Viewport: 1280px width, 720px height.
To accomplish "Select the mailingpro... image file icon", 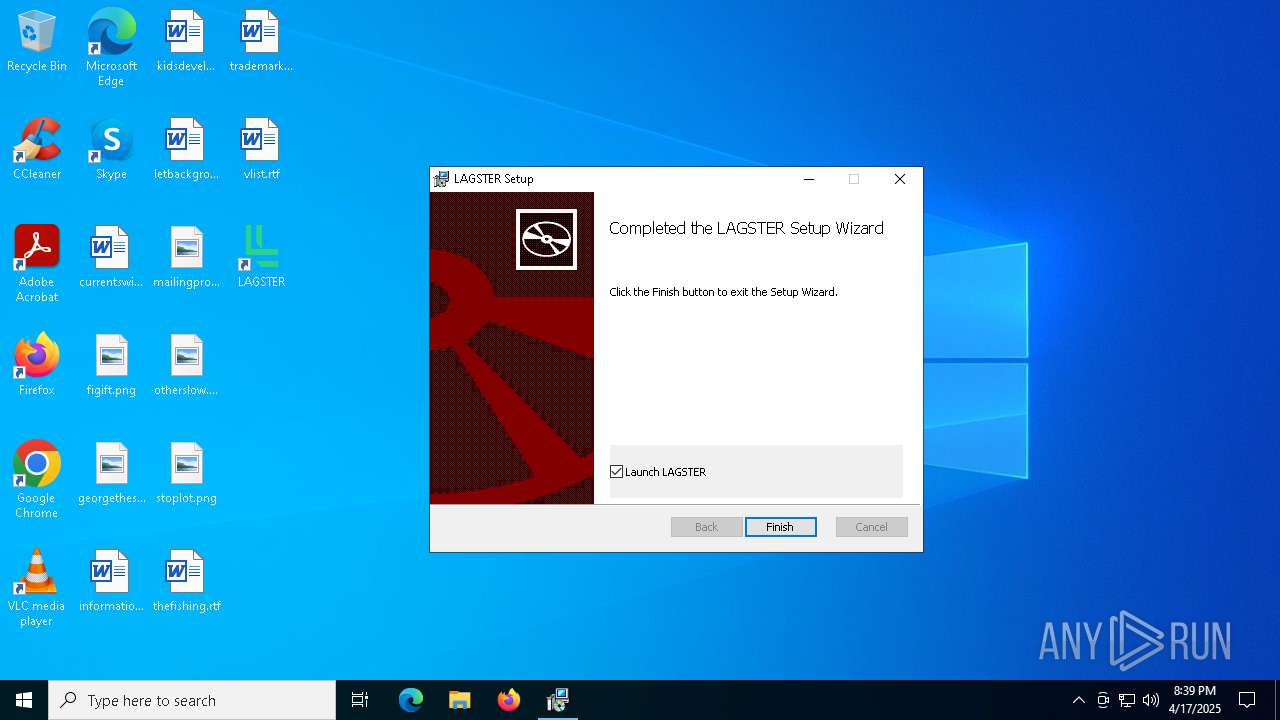I will pyautogui.click(x=186, y=257).
